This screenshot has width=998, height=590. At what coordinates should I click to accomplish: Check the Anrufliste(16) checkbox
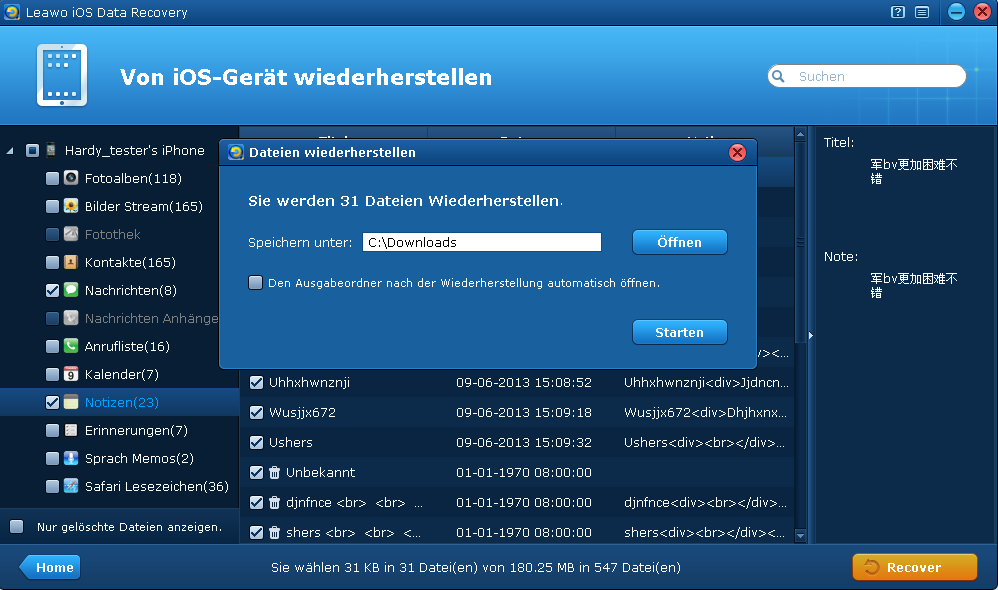point(53,346)
